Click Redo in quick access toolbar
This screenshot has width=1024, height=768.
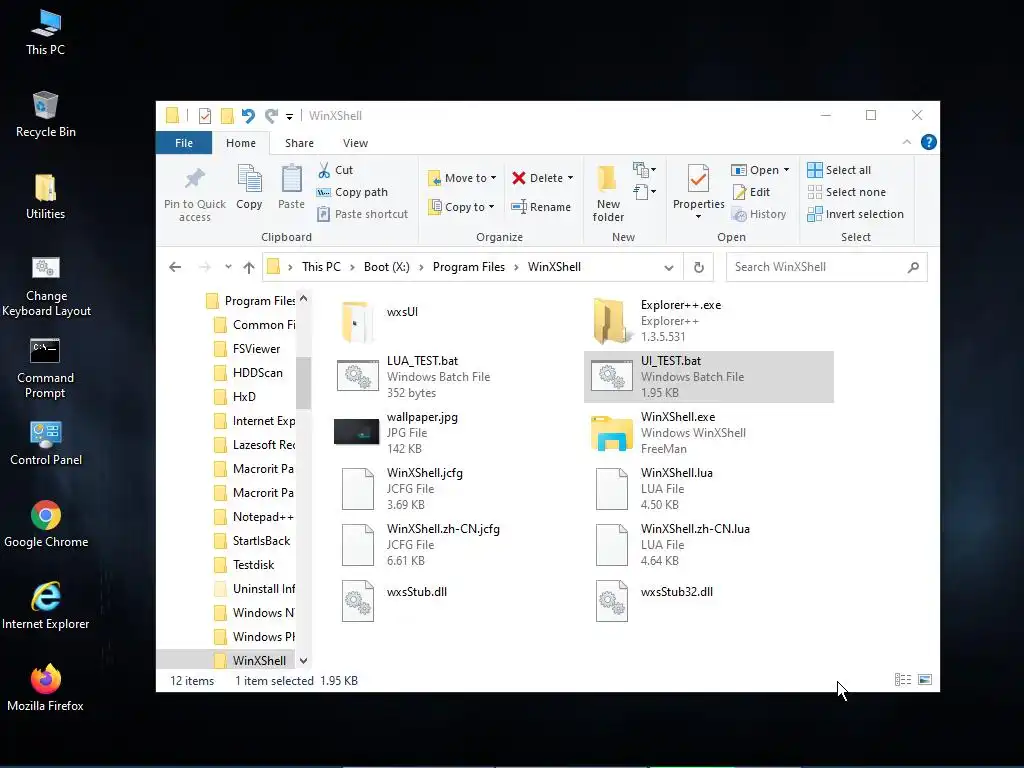271,116
